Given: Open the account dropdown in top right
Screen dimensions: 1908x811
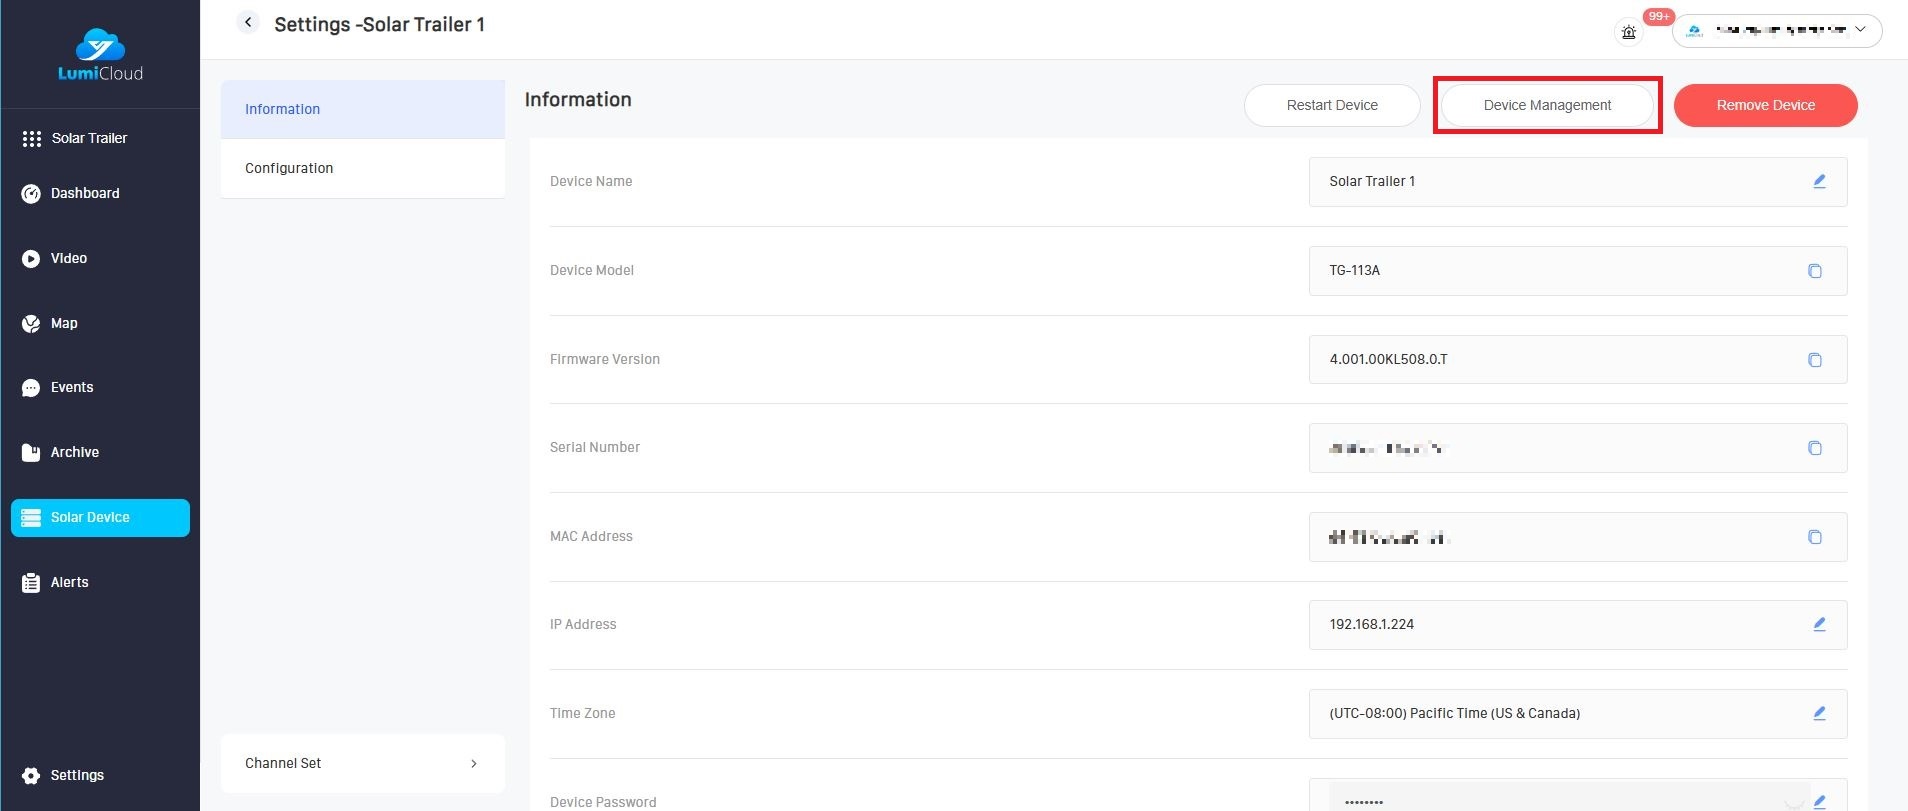Looking at the screenshot, I should coord(1777,31).
